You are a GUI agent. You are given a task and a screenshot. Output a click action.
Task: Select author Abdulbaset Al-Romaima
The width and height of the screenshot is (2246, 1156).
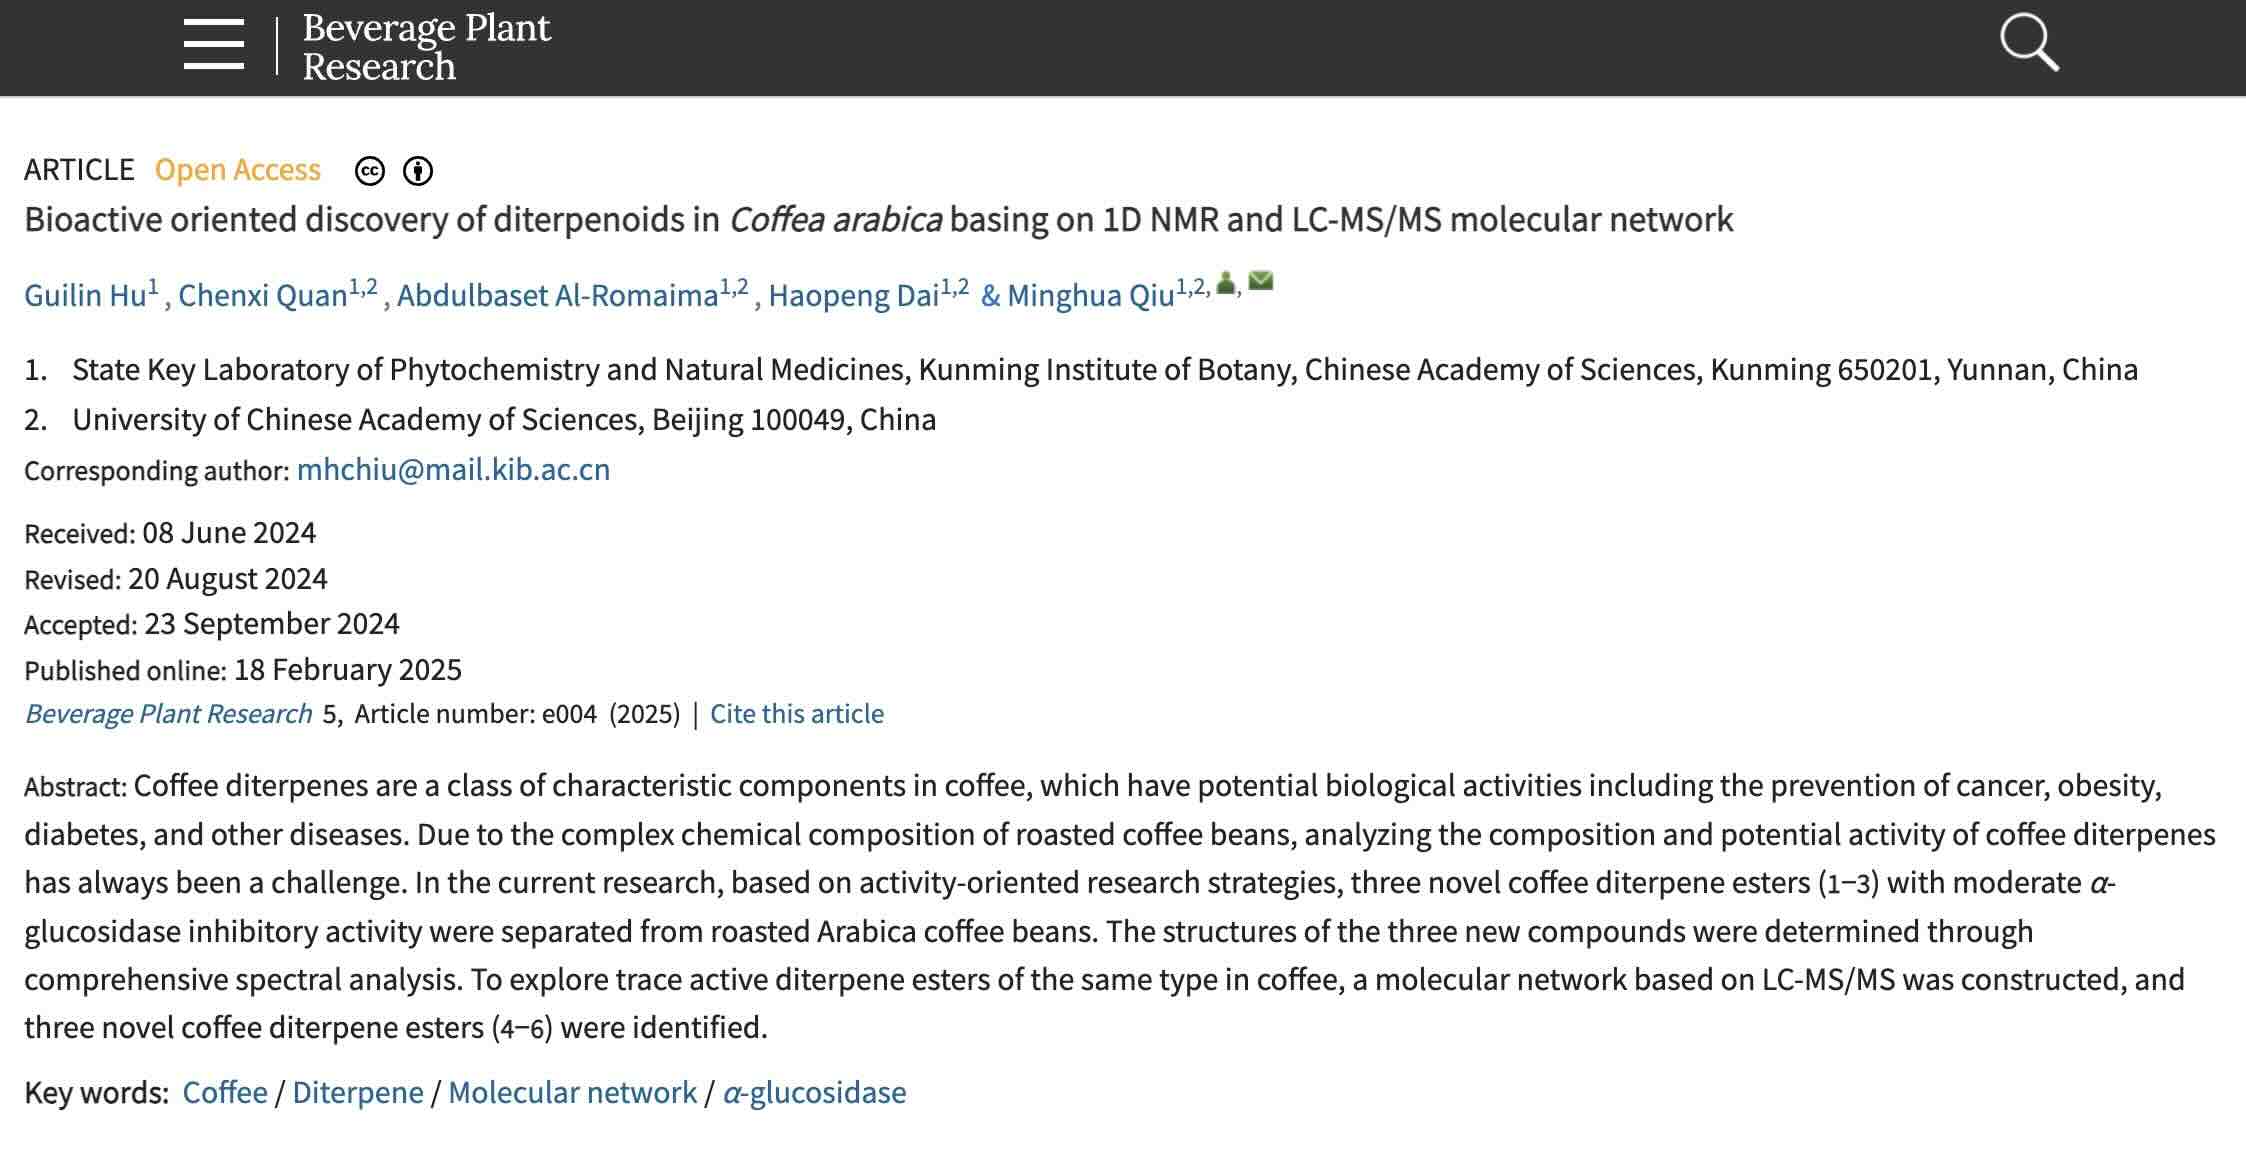click(557, 295)
